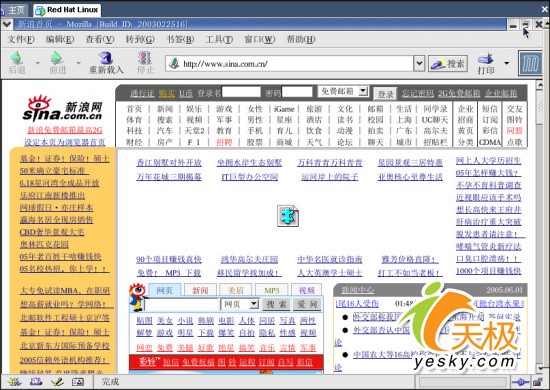Open back history dropdown arrow
The image size is (550, 390).
pos(38,63)
